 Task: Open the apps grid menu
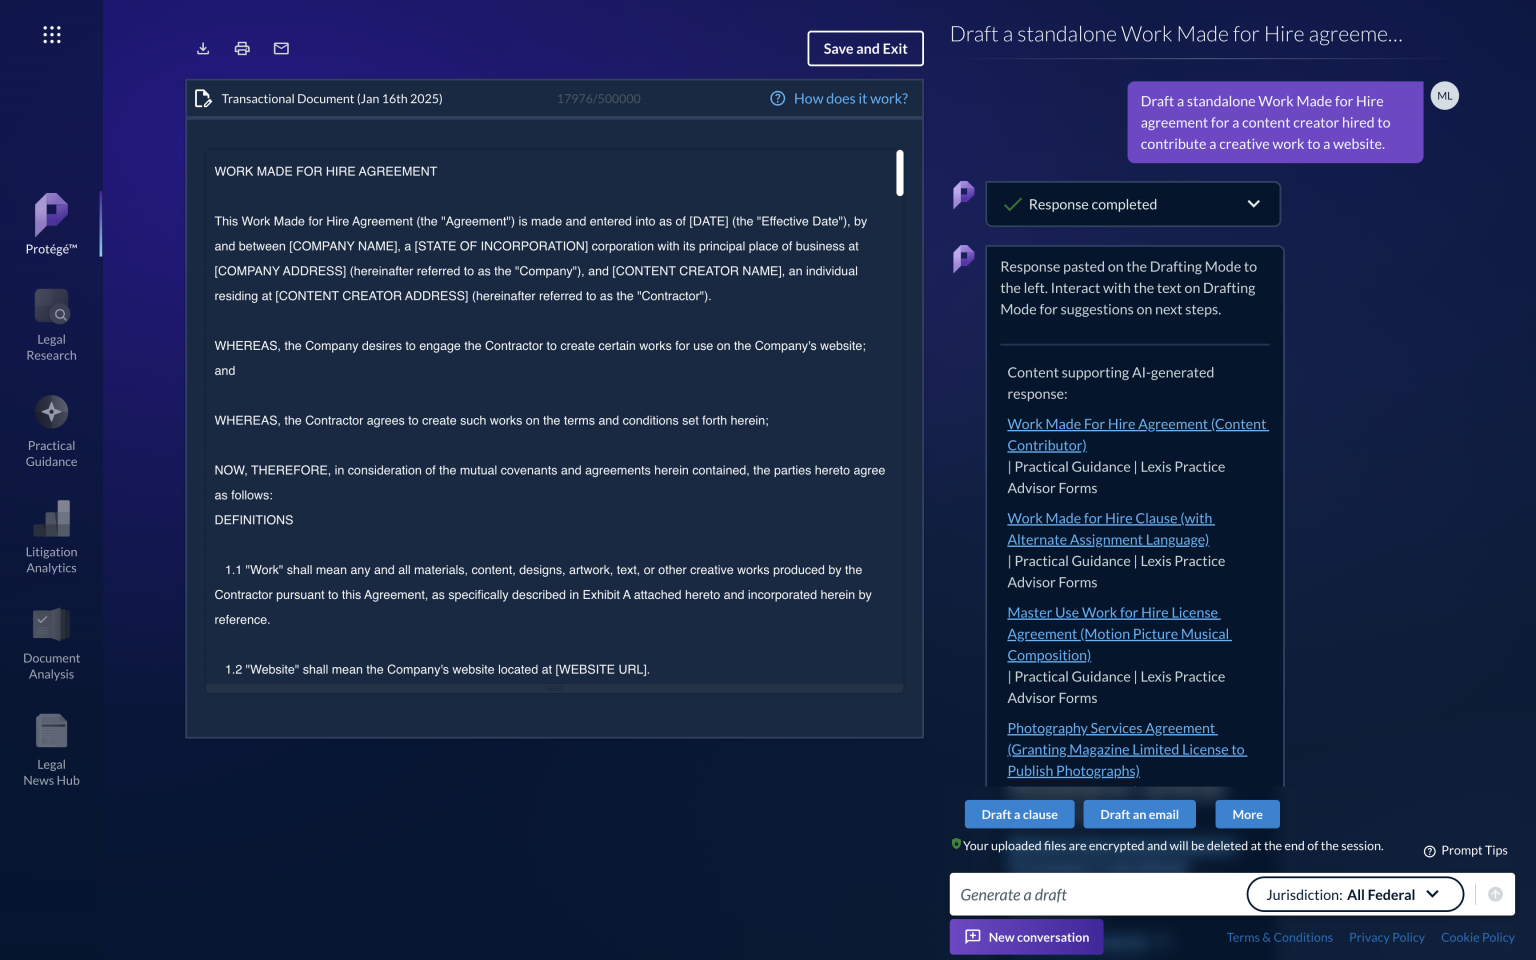(51, 34)
